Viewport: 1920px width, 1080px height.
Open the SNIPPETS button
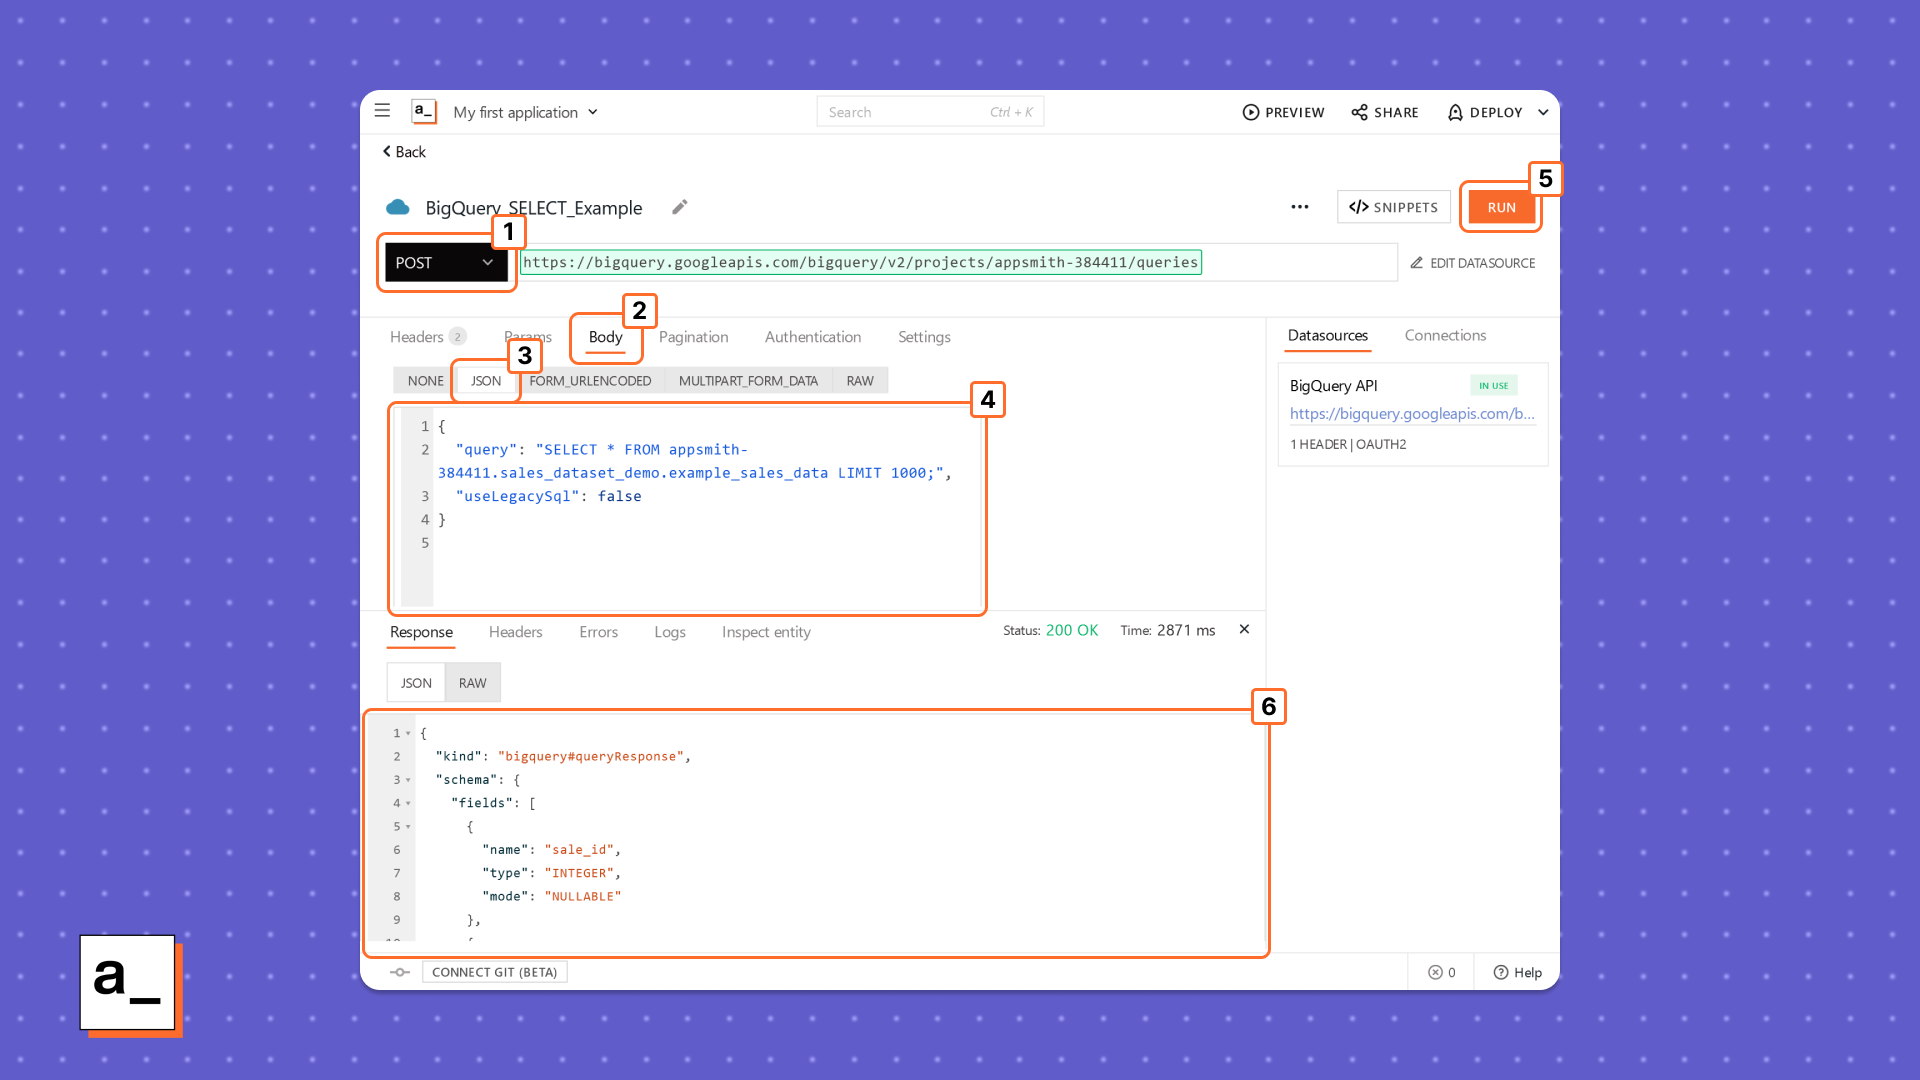point(1393,207)
